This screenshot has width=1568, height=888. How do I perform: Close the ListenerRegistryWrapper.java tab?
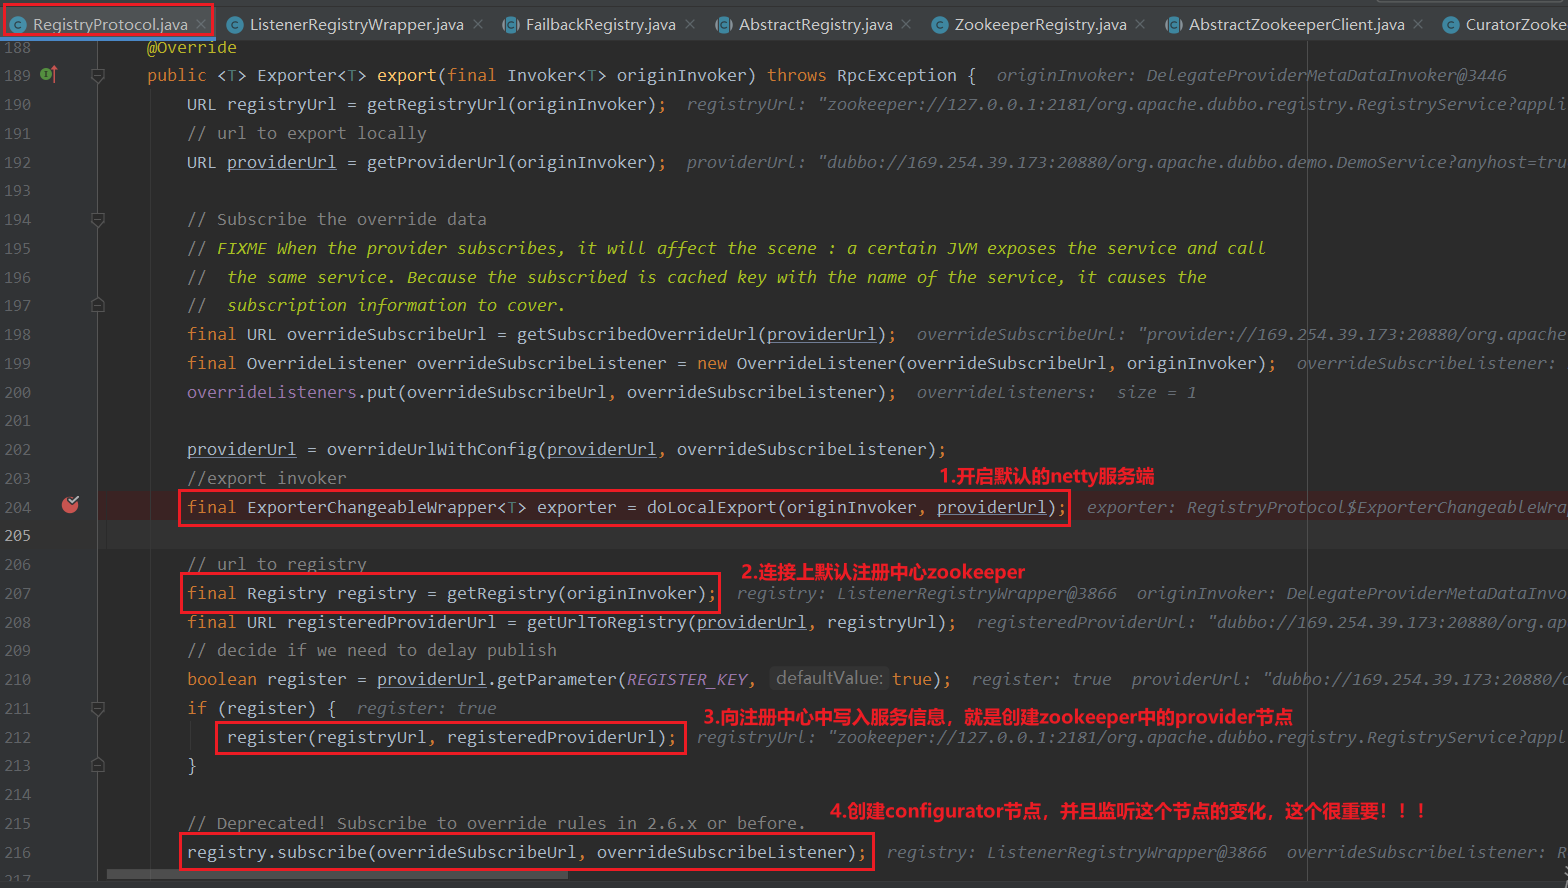coord(478,24)
